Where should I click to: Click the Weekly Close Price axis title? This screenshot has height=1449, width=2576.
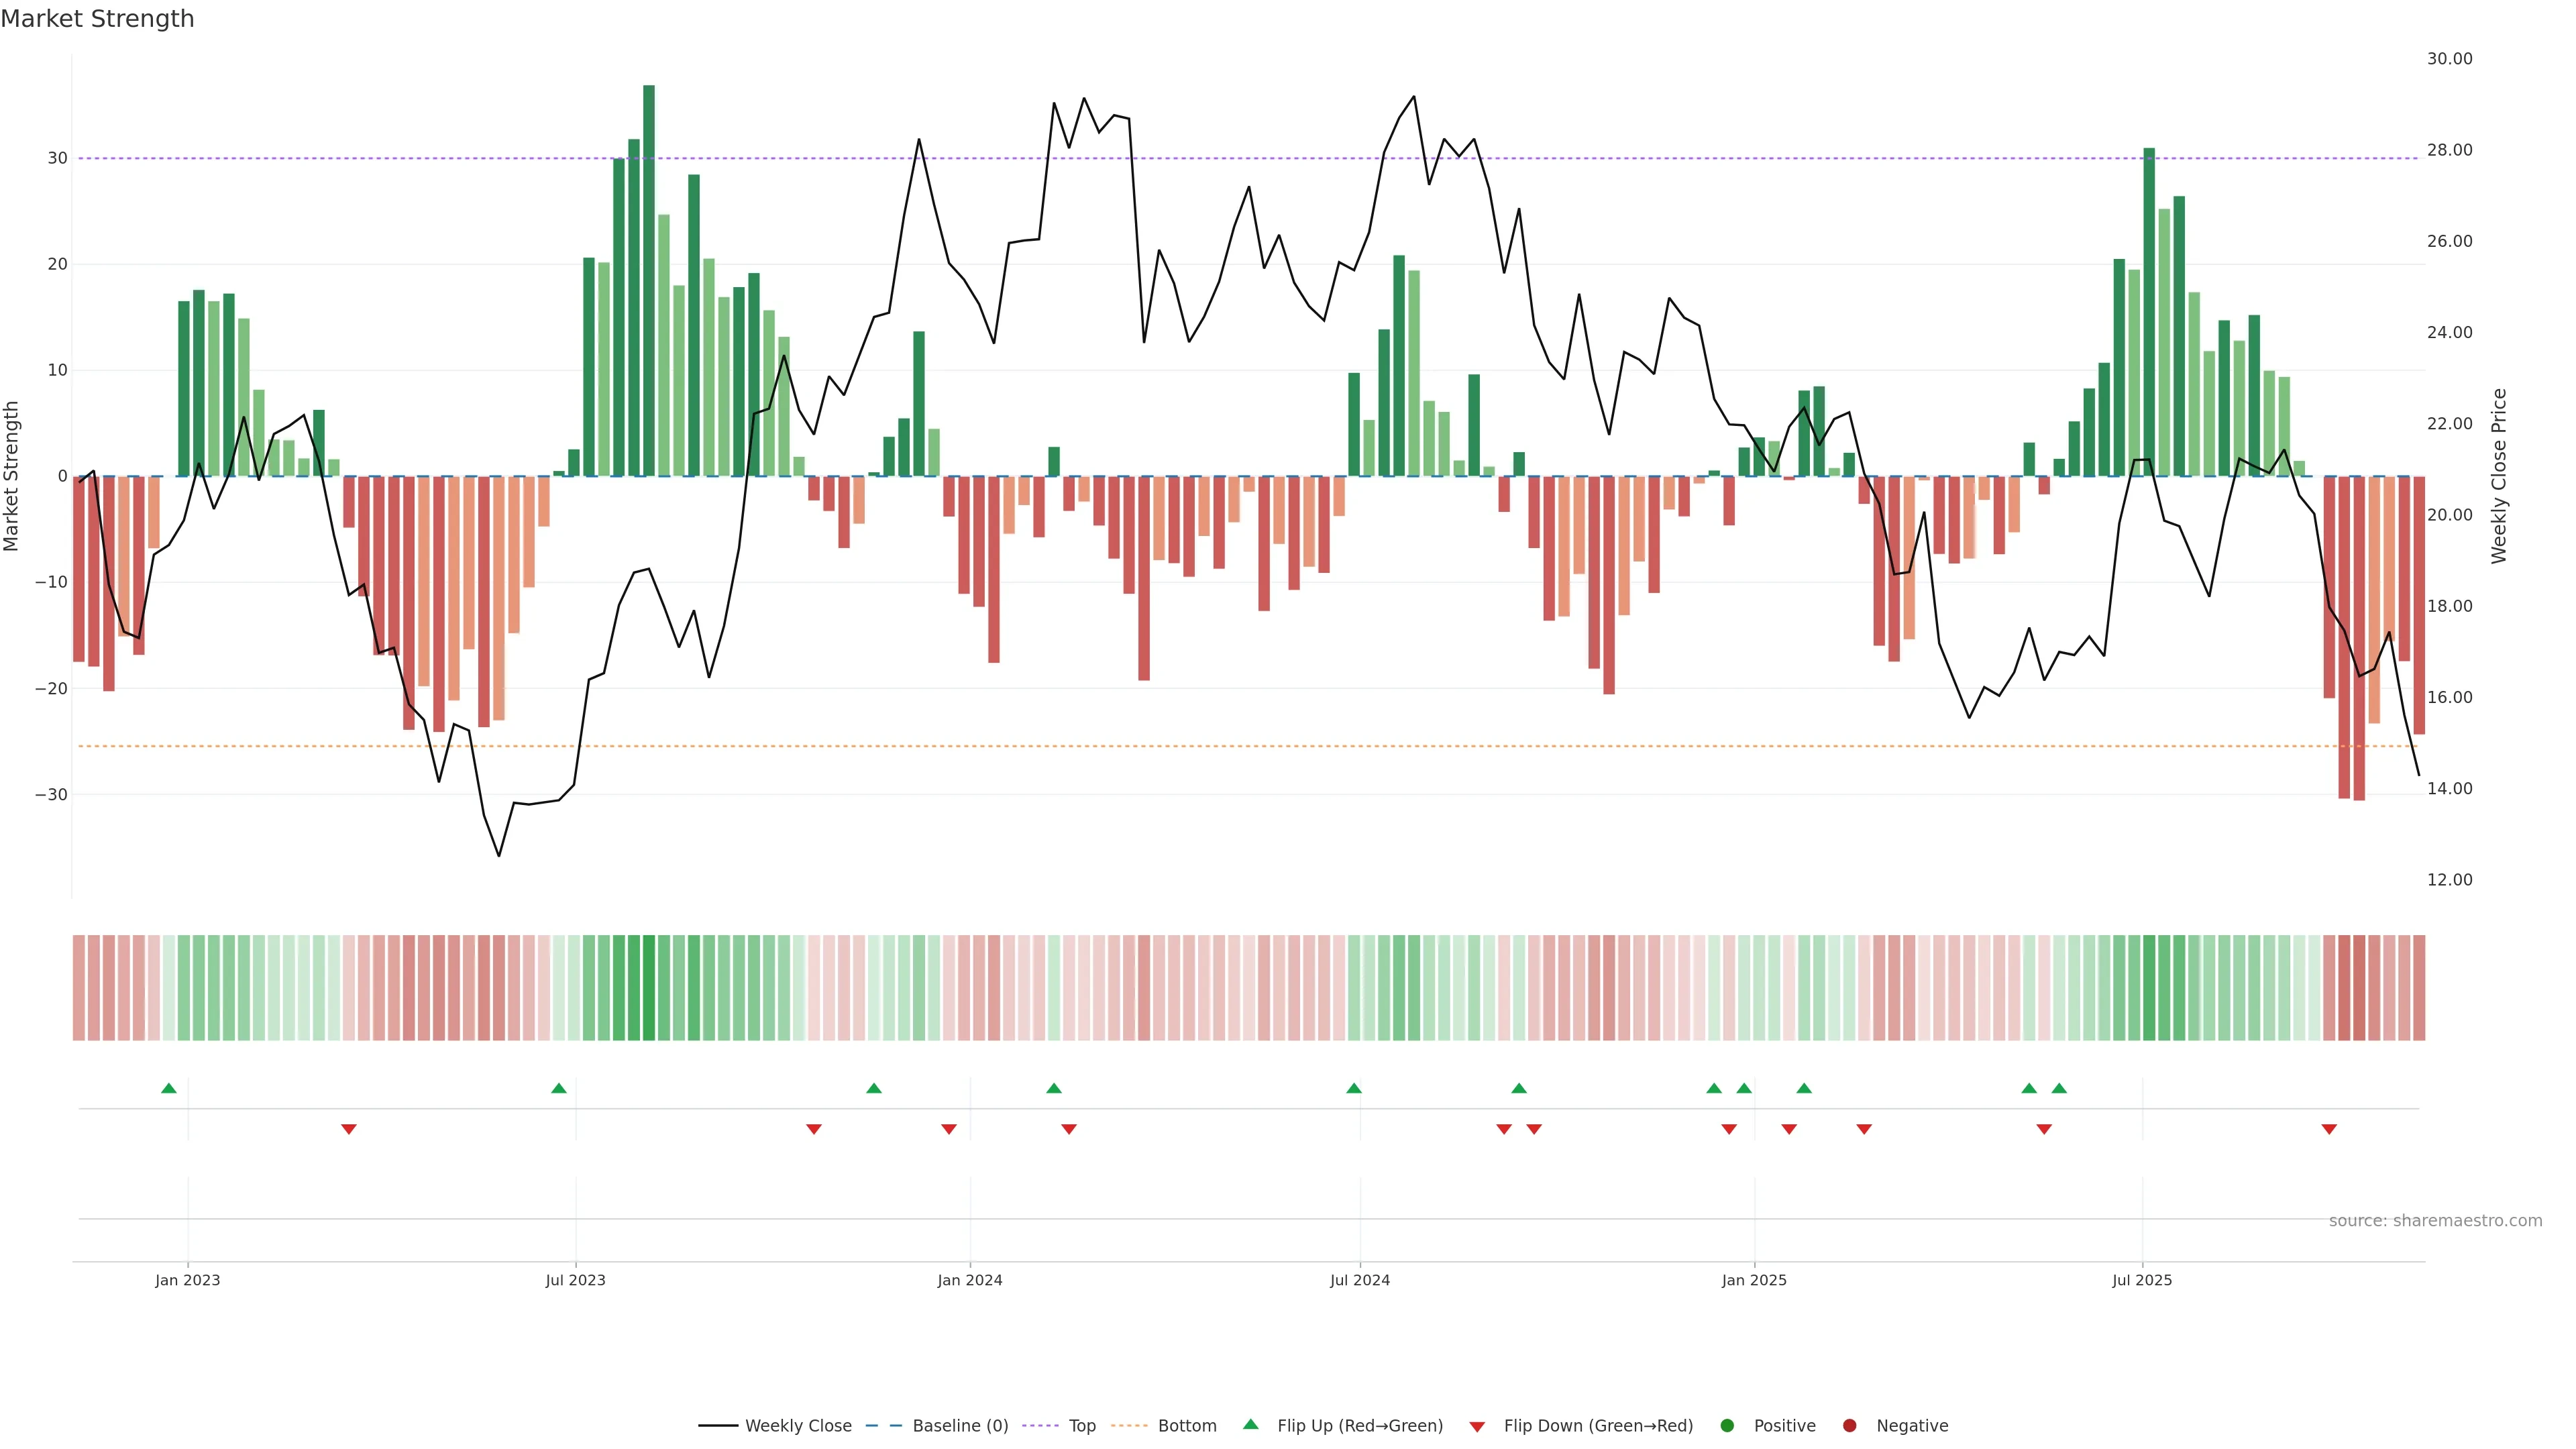pyautogui.click(x=2499, y=476)
